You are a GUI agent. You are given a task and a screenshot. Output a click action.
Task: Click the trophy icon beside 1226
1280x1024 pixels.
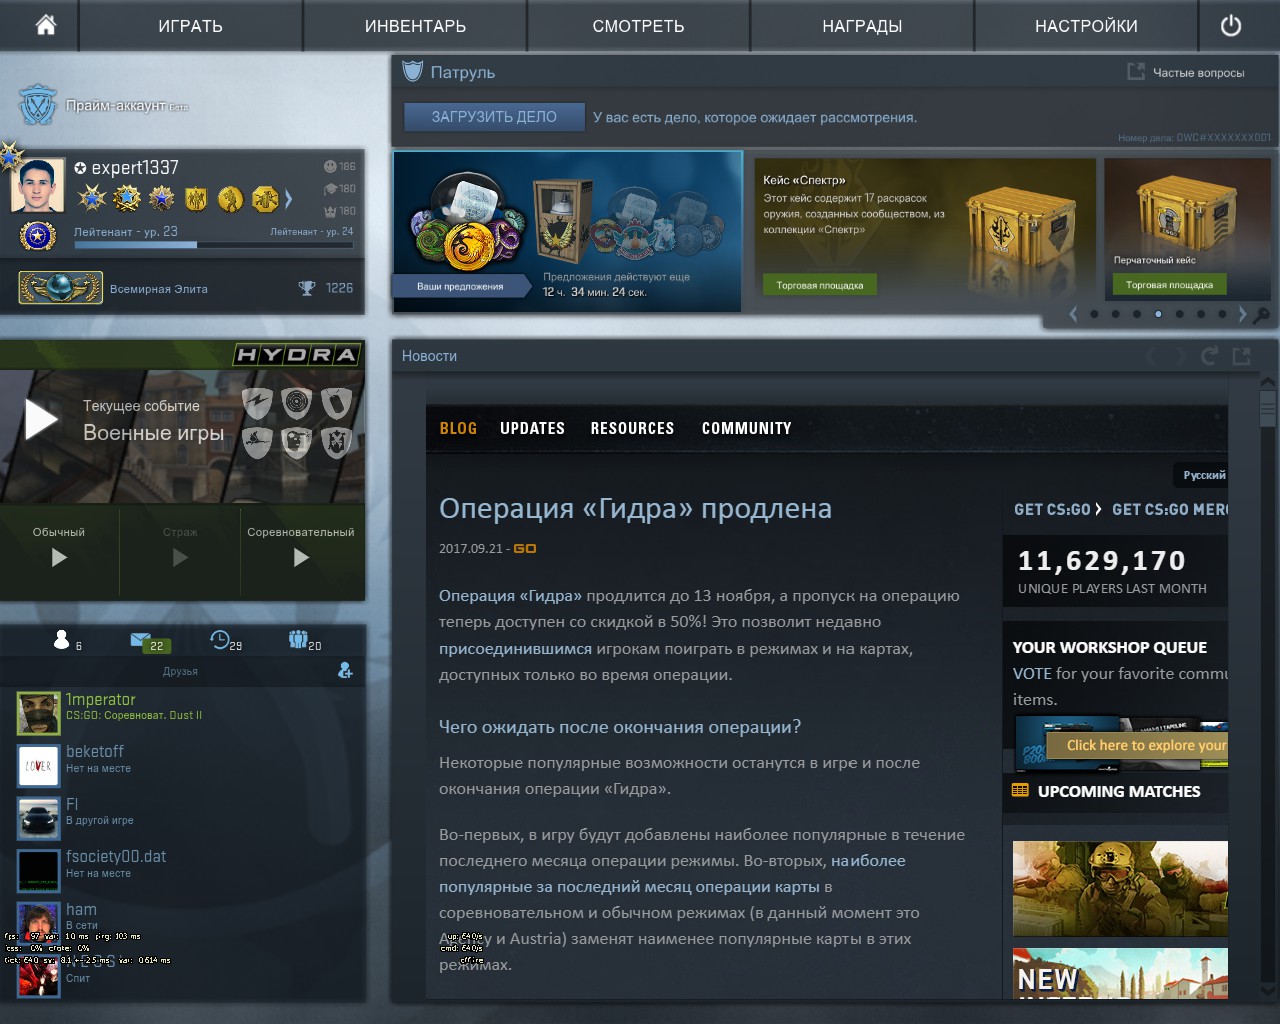307,288
